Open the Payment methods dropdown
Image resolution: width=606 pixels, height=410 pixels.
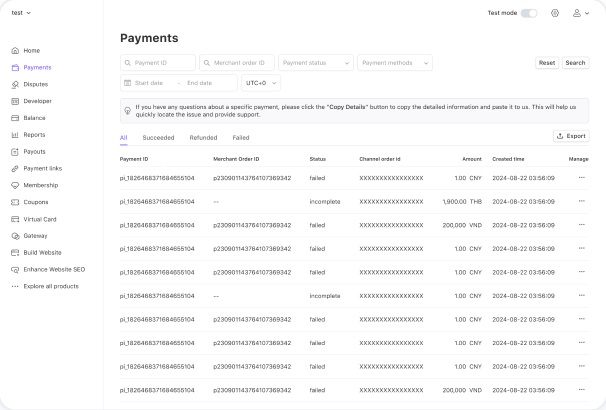pos(395,63)
